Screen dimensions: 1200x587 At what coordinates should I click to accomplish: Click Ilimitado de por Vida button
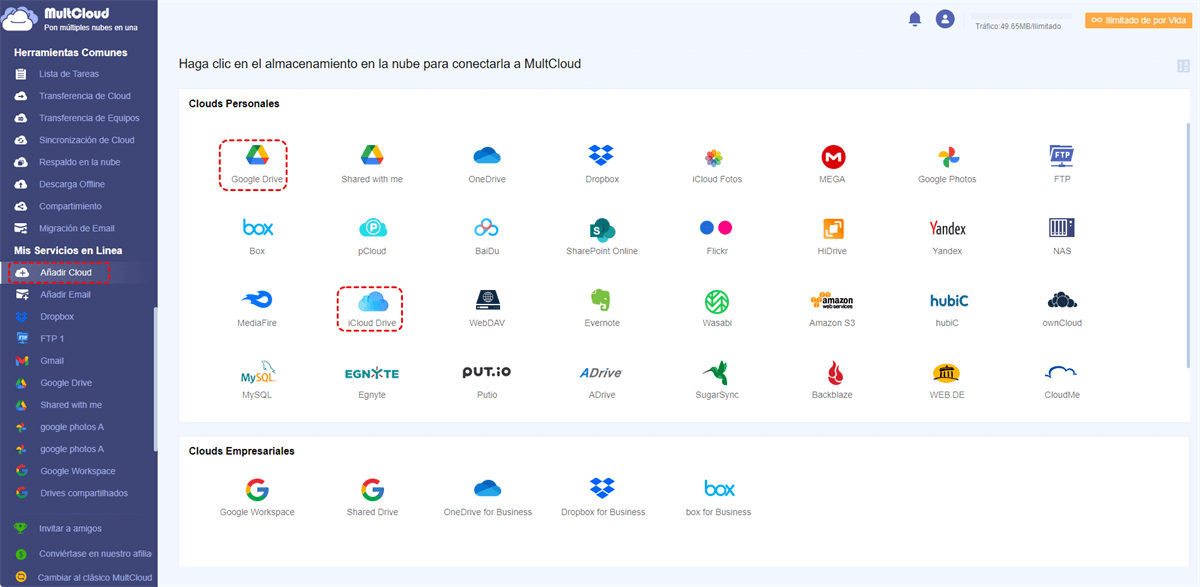click(x=1138, y=20)
